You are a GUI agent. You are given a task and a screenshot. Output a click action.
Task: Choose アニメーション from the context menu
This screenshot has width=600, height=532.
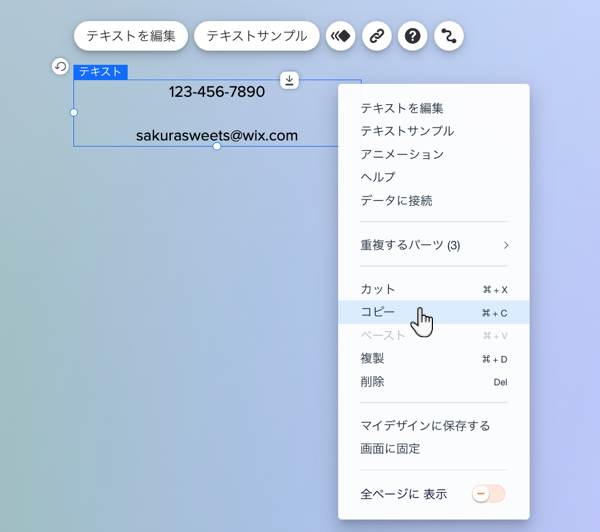click(x=434, y=154)
